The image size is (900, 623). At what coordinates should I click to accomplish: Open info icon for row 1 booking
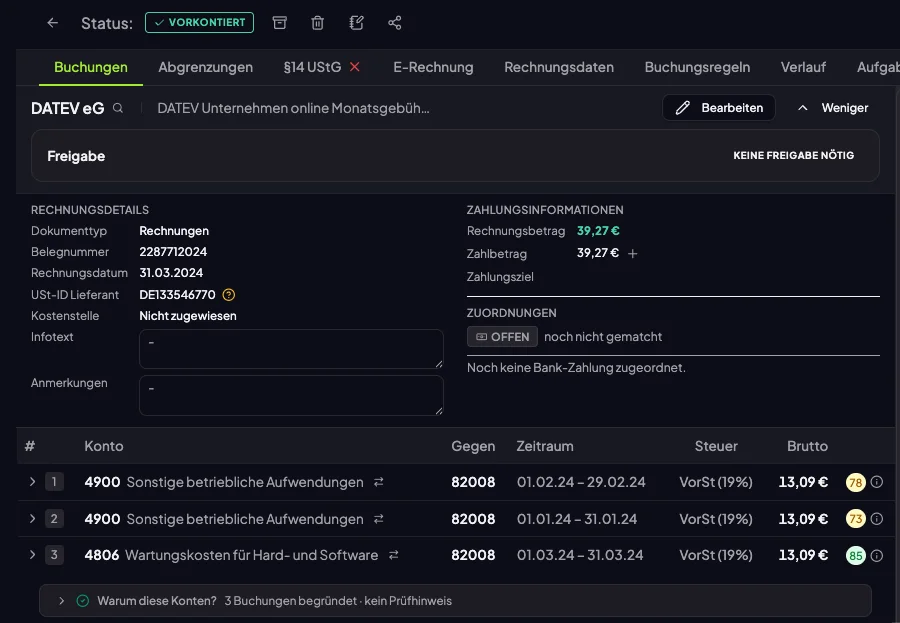coord(876,482)
